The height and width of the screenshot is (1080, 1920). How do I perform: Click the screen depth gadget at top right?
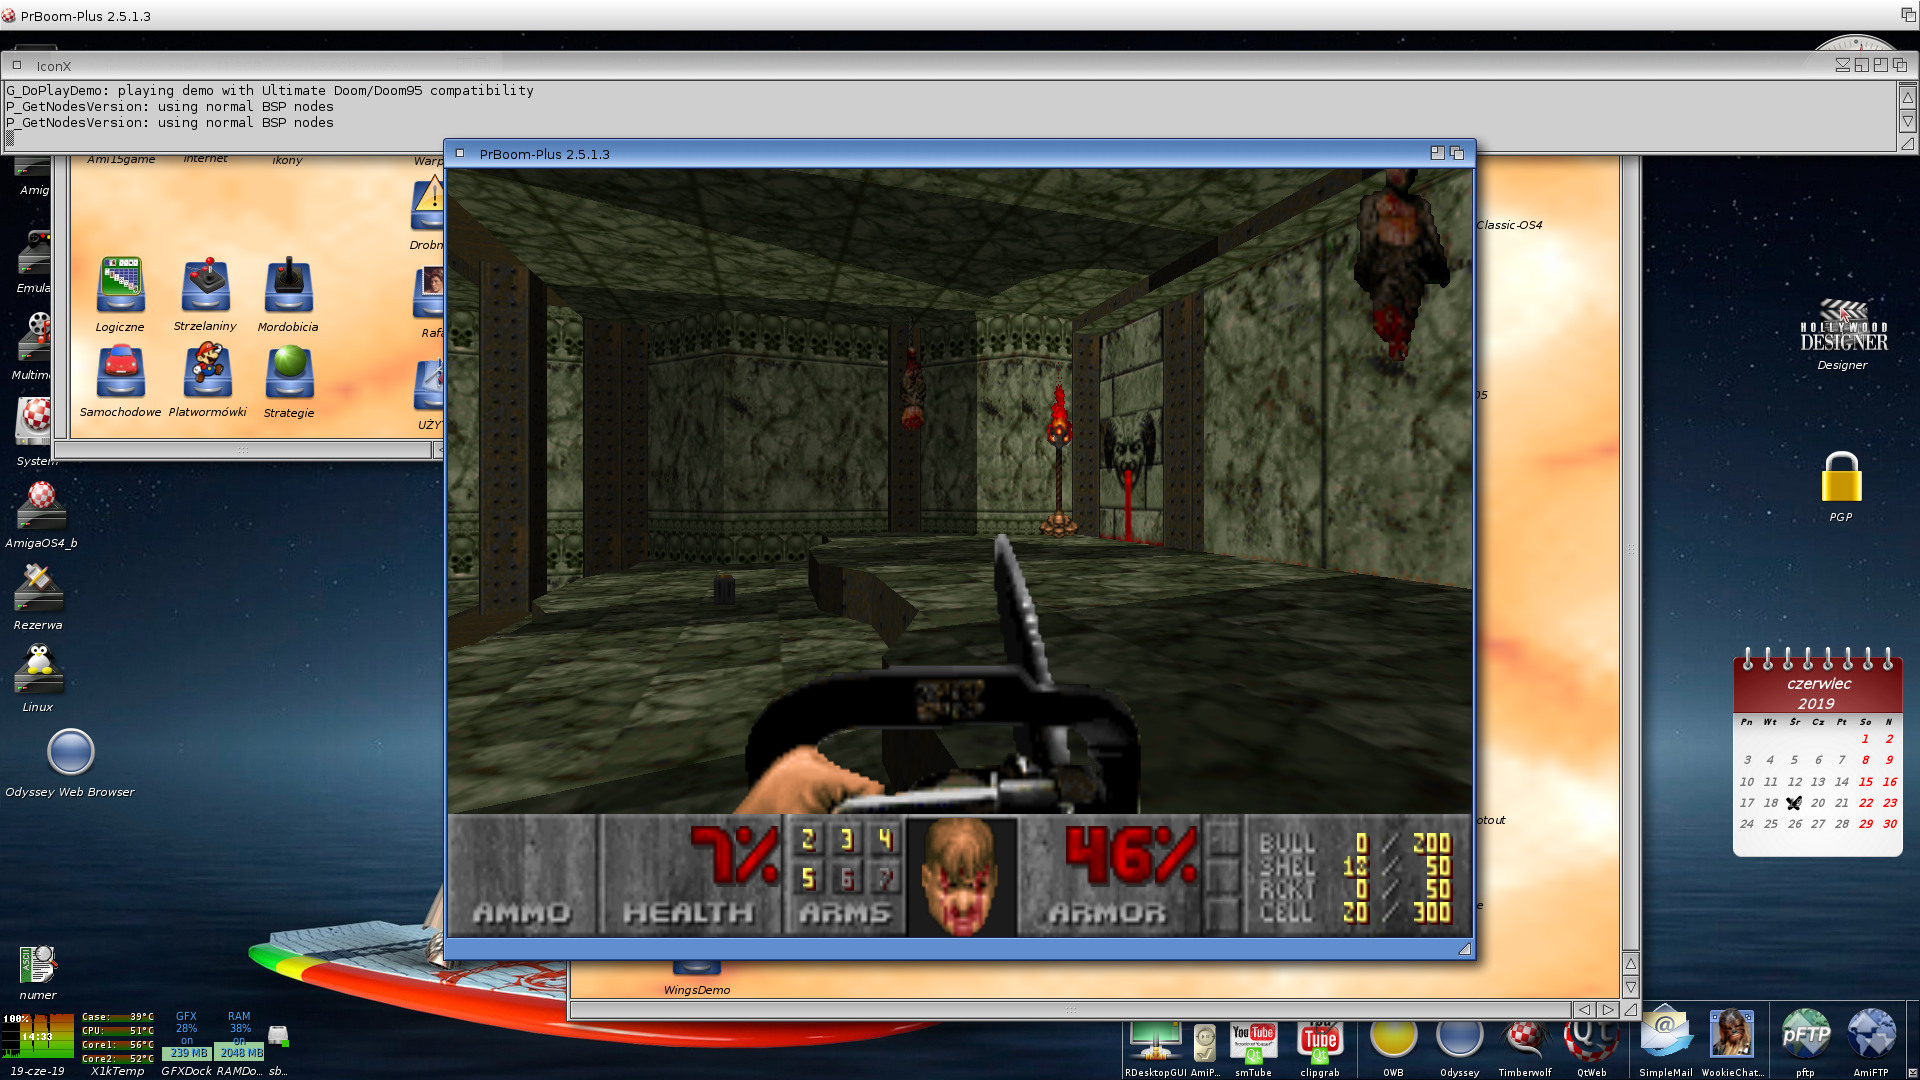click(x=1908, y=15)
